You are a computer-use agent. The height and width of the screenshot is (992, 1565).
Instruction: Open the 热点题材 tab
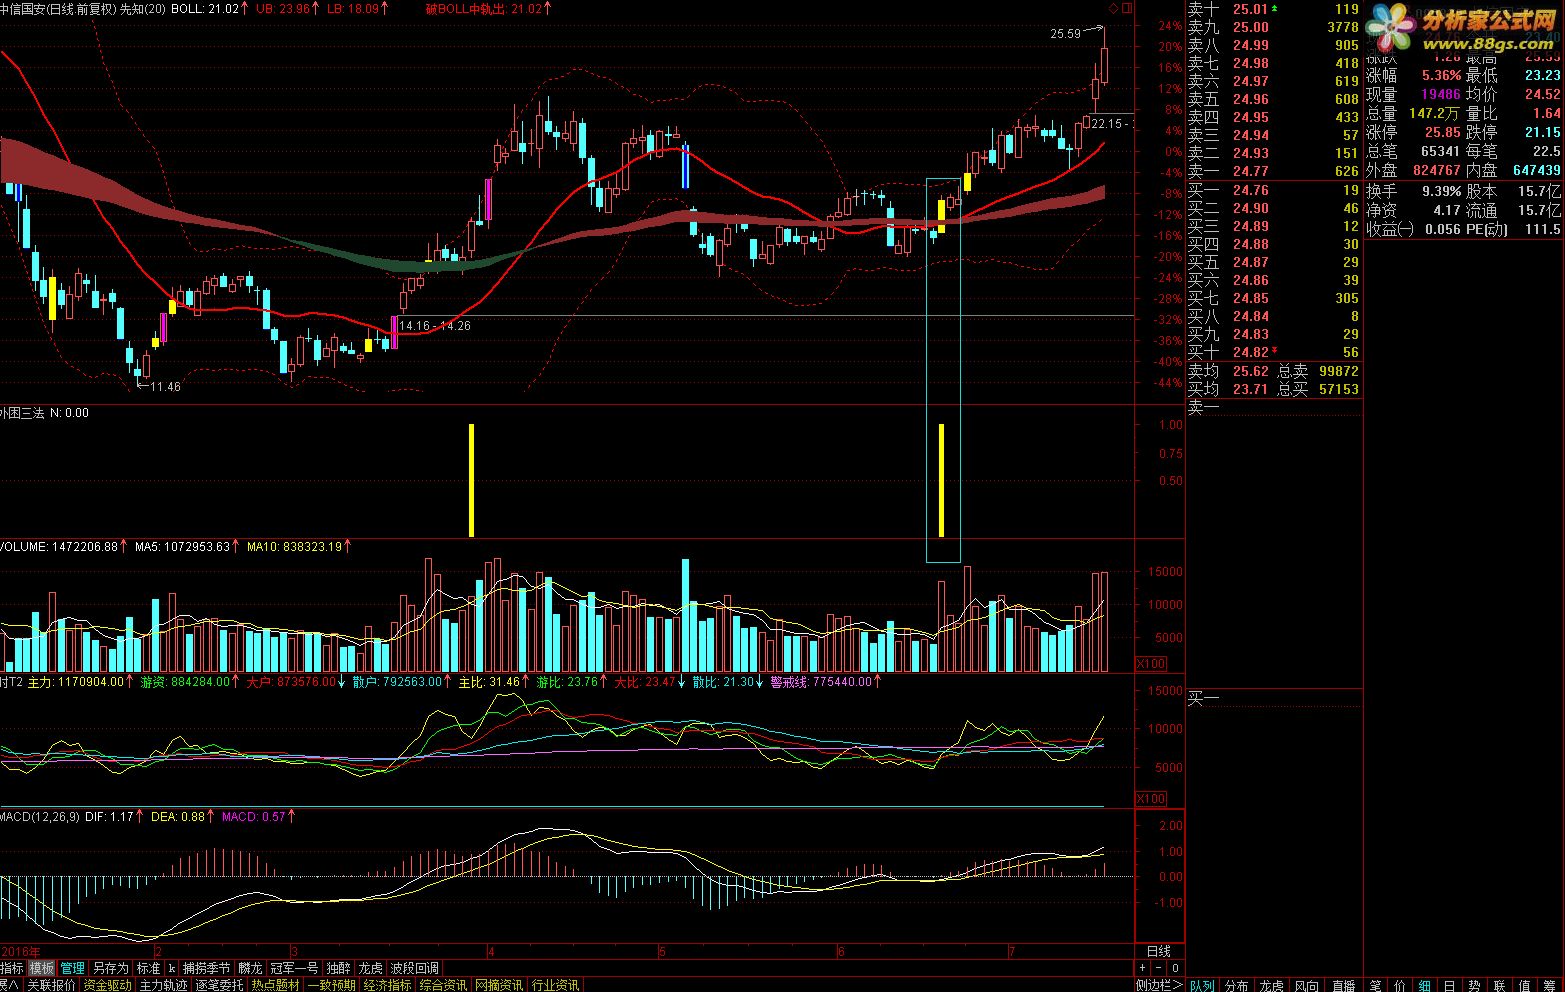tap(275, 985)
